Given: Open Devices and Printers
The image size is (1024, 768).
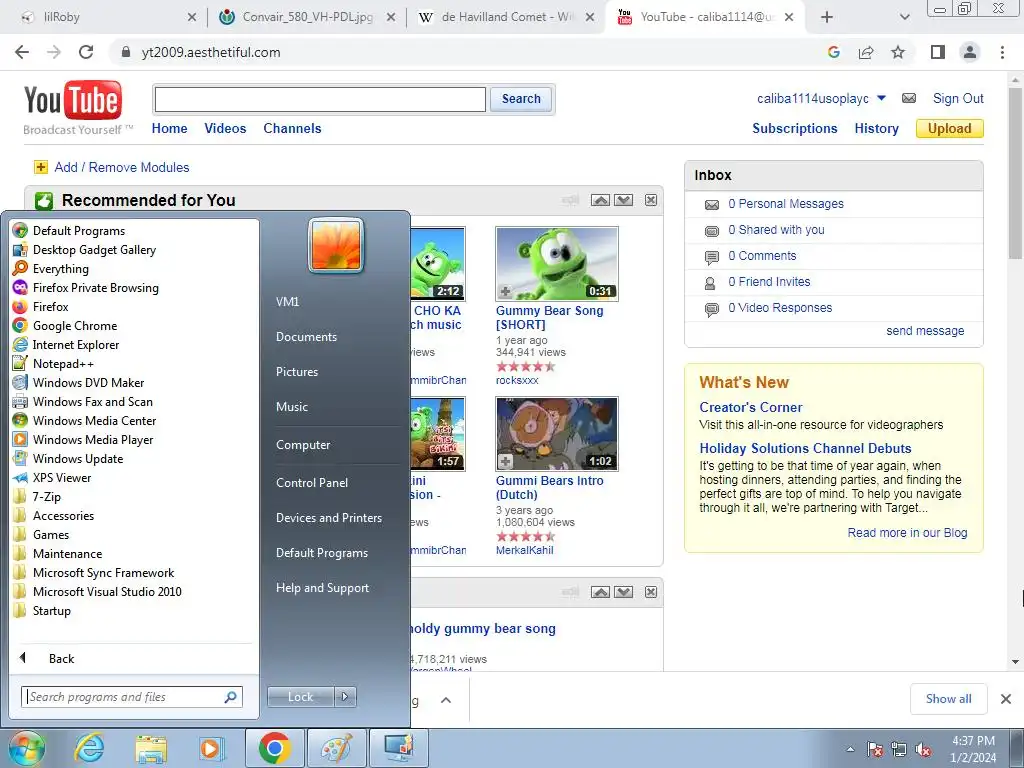Looking at the screenshot, I should [x=328, y=517].
